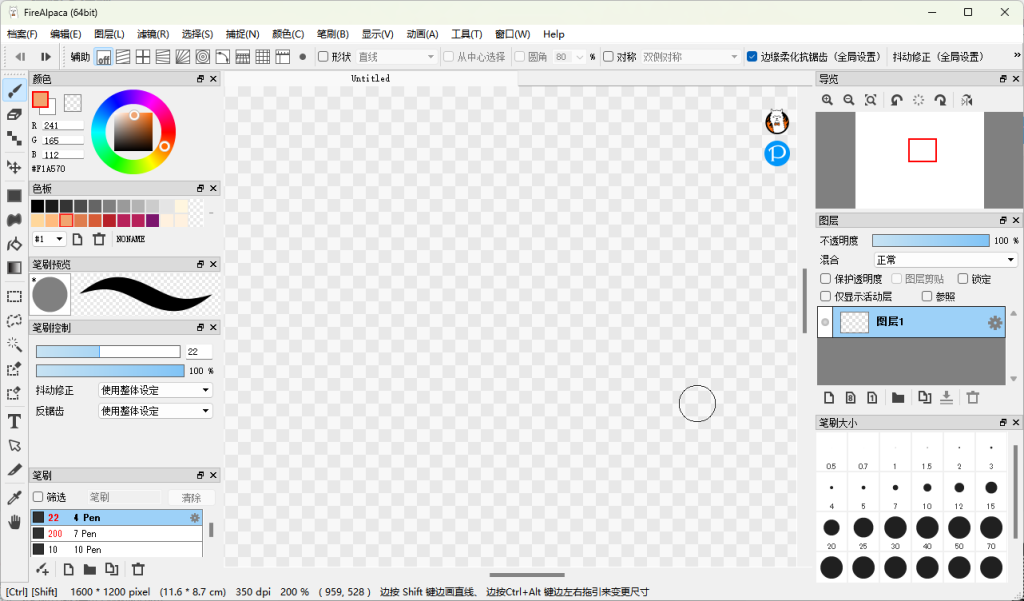The width and height of the screenshot is (1024, 601).
Task: Open the 抖动修正 dropdown in brush control
Action: tap(156, 390)
